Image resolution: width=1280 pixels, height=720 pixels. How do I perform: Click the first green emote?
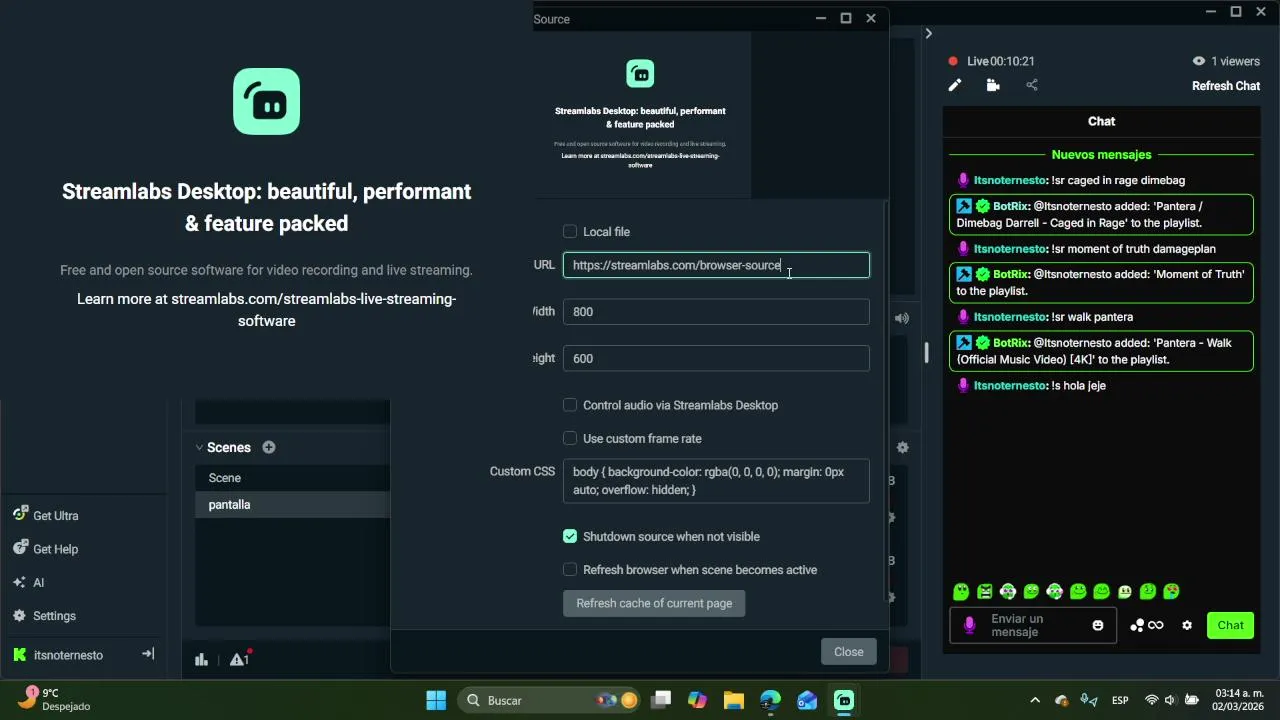[x=961, y=592]
